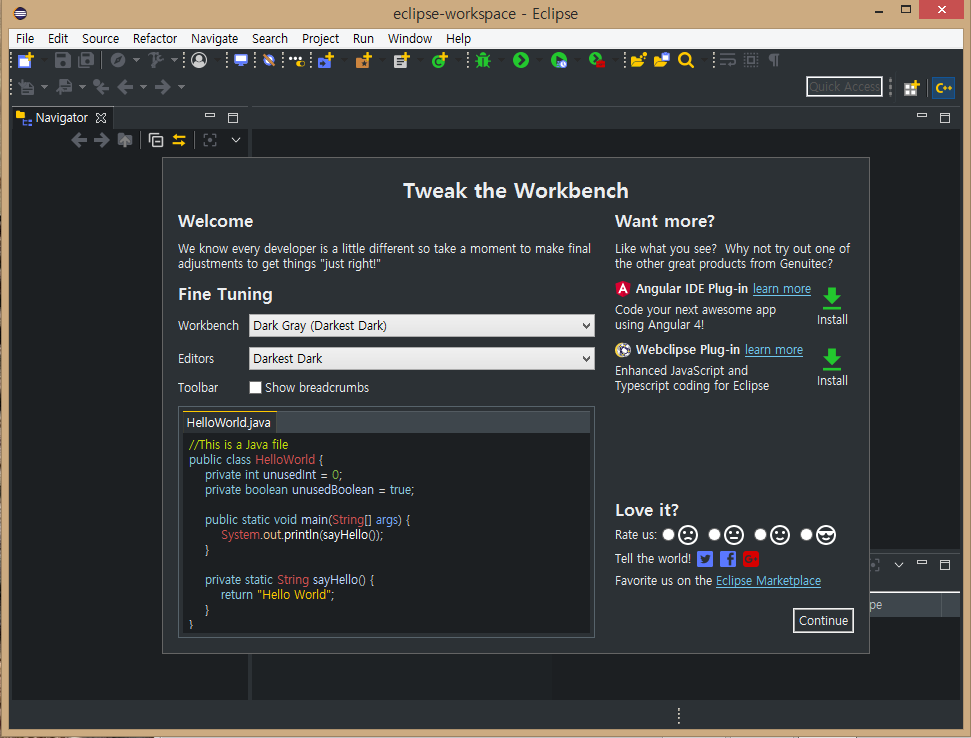The width and height of the screenshot is (971, 738).
Task: Share on Google Plus icon
Action: [751, 559]
